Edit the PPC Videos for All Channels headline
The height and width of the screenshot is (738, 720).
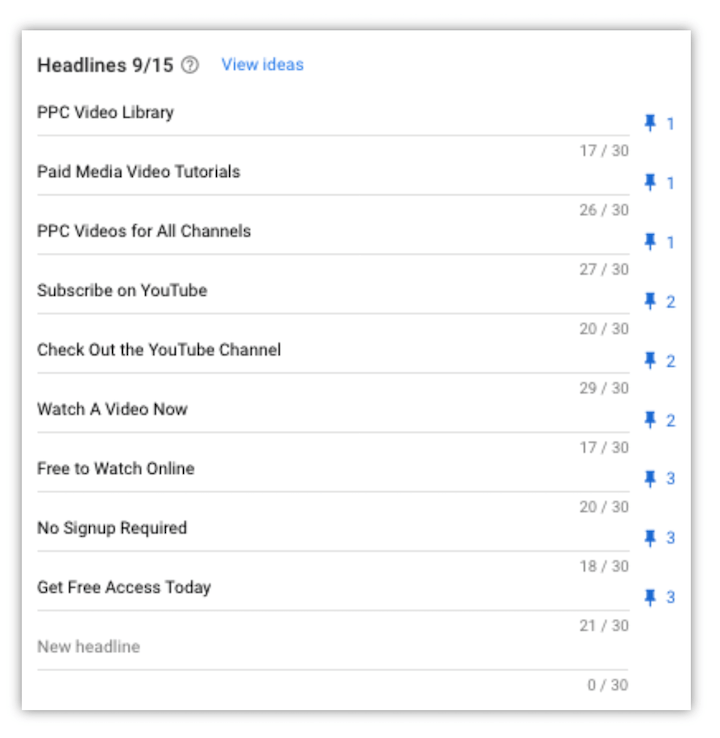click(x=333, y=232)
